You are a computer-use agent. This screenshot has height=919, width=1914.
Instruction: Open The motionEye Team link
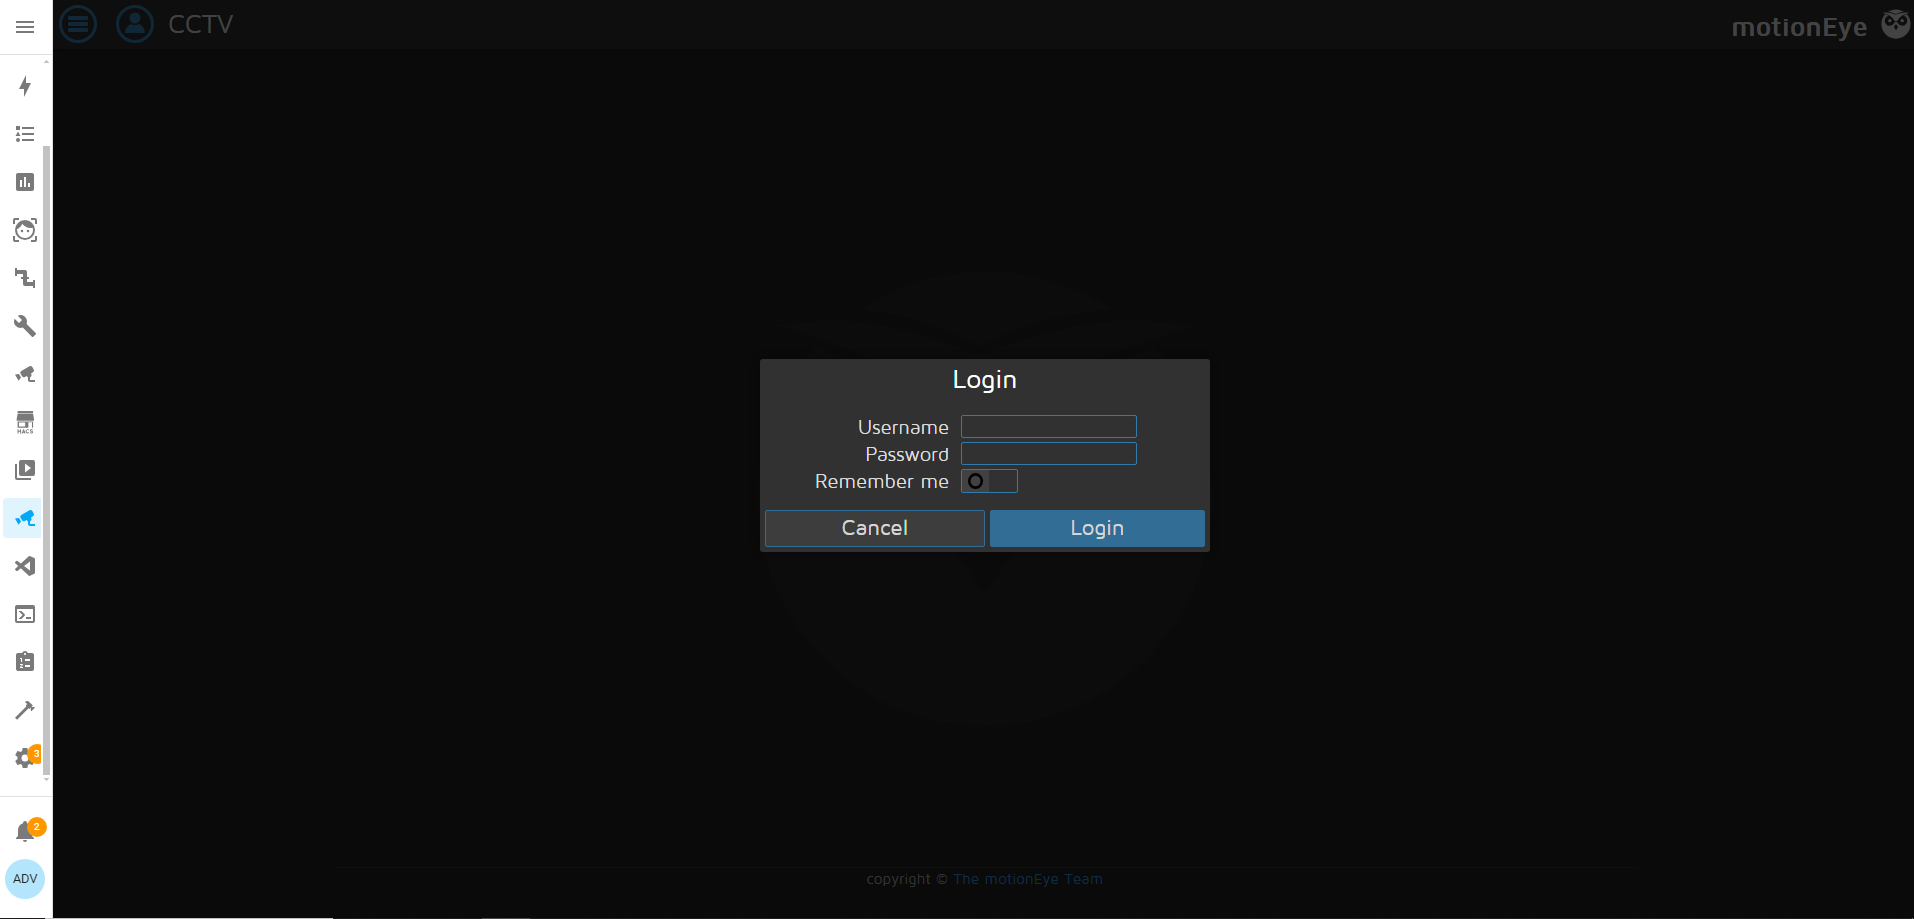coord(1027,879)
